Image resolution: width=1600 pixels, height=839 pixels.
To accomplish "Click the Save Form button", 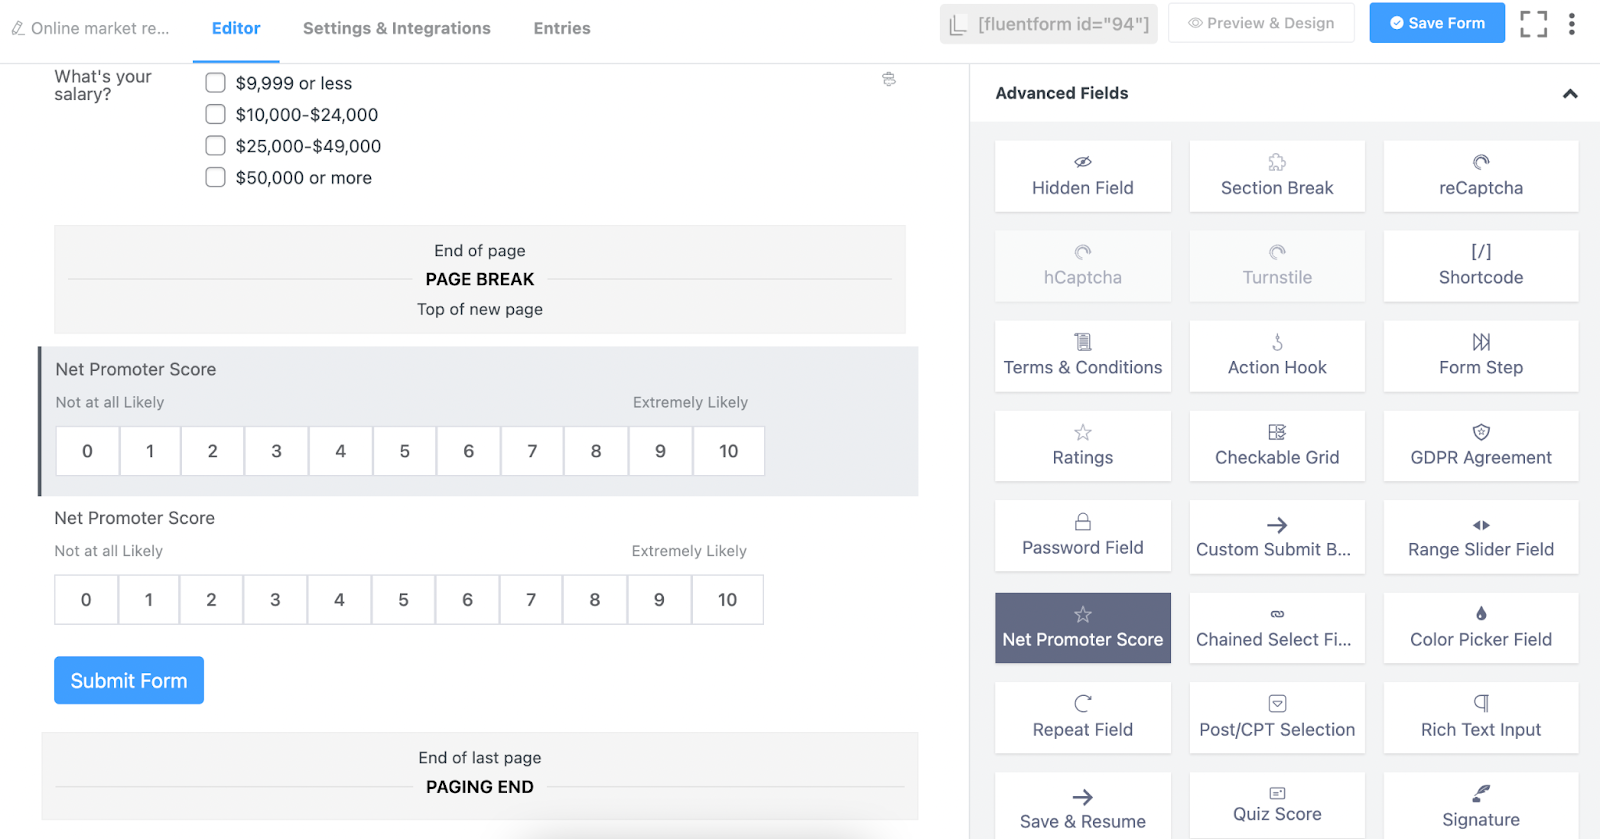I will pyautogui.click(x=1436, y=23).
